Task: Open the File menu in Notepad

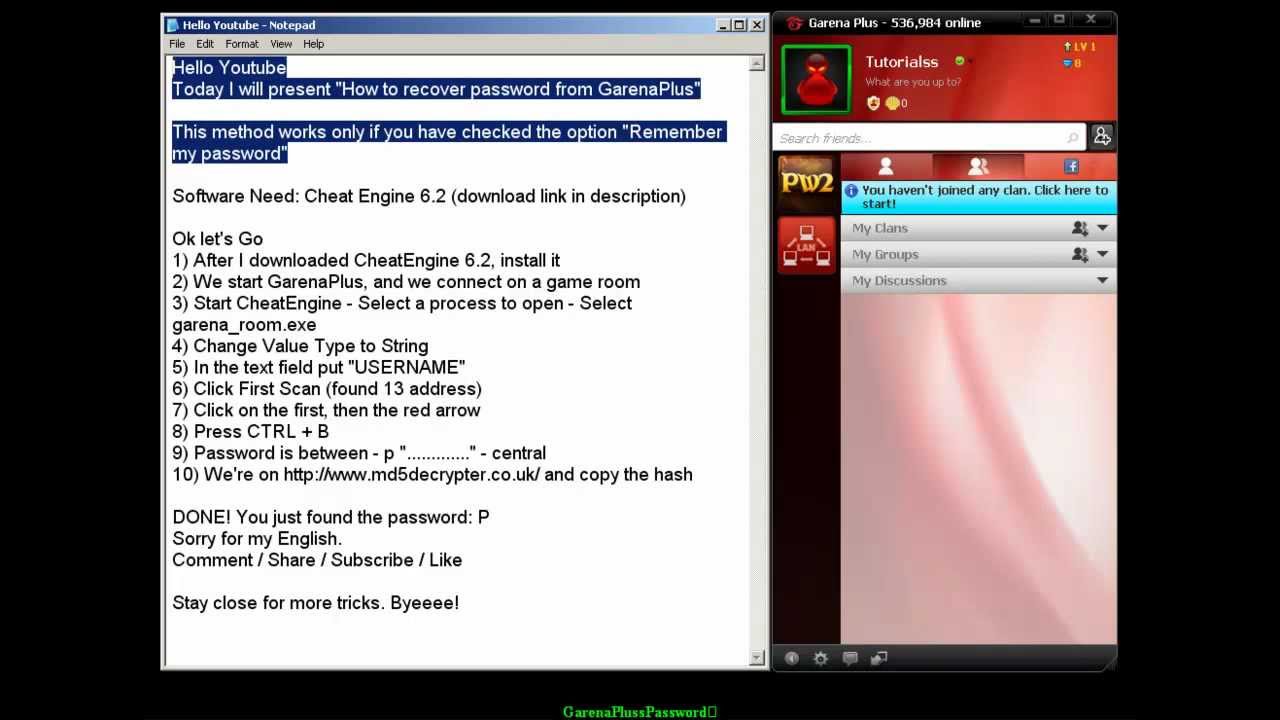Action: [x=177, y=44]
